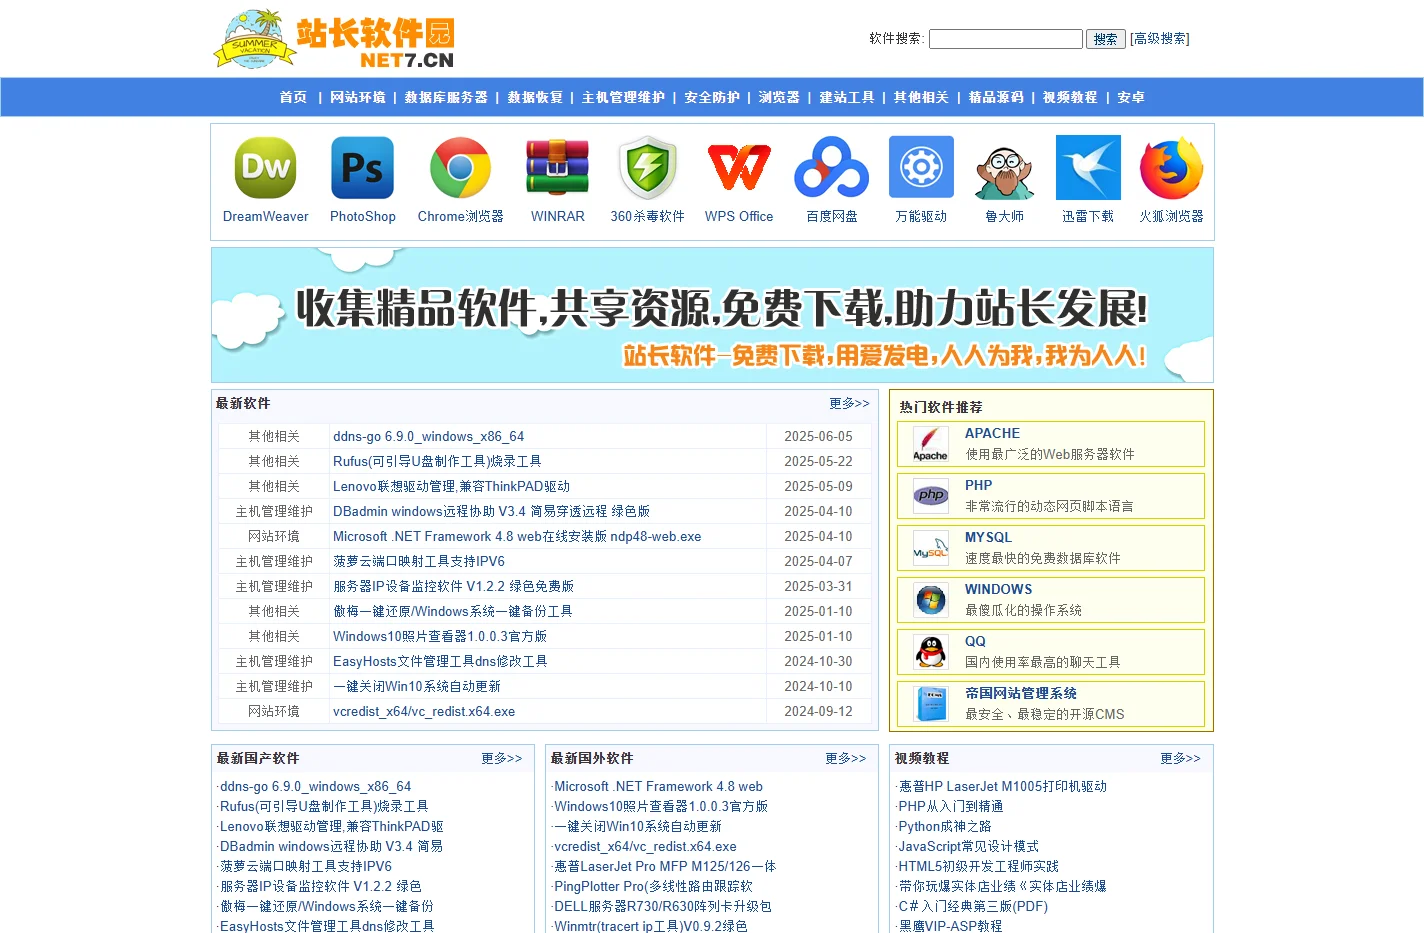This screenshot has height=933, width=1424.
Task: Click the 迅雷下载 bird icon
Action: (1088, 168)
